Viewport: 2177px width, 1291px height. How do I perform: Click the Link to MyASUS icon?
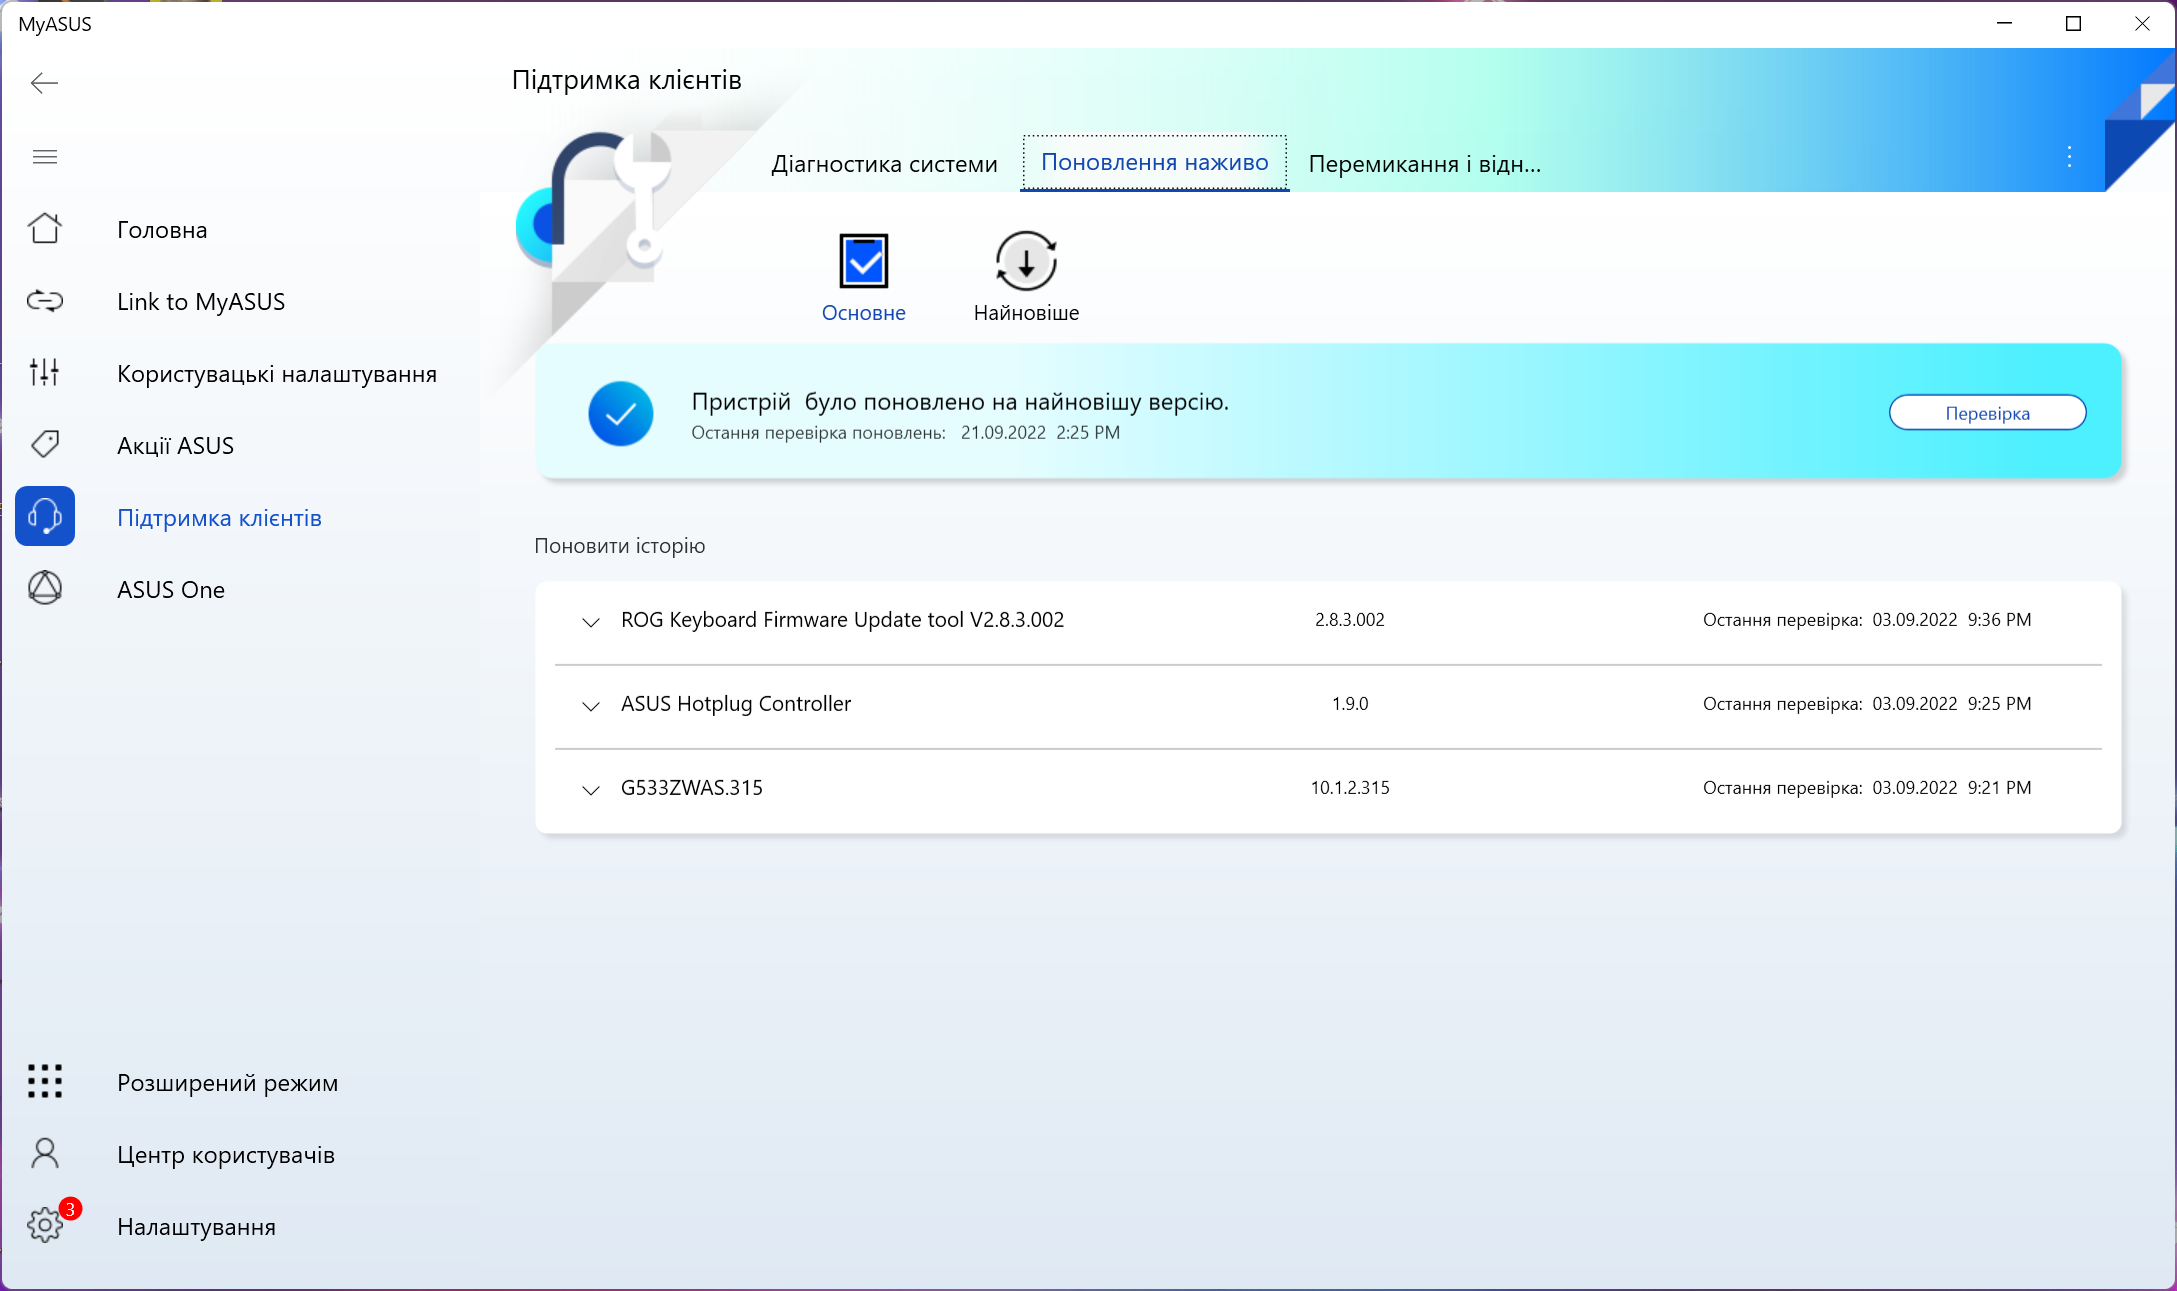point(45,301)
